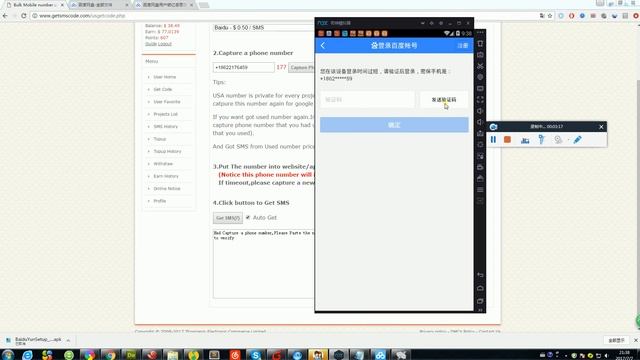The width and height of the screenshot is (640, 360).
Task: Select the pencil annotation tool in recorder
Action: (577, 140)
